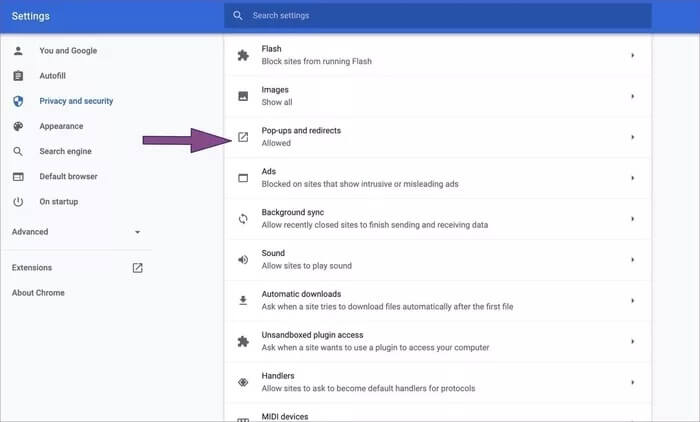Select Privacy and security in the sidebar
Image resolution: width=700 pixels, height=422 pixels.
(x=76, y=101)
